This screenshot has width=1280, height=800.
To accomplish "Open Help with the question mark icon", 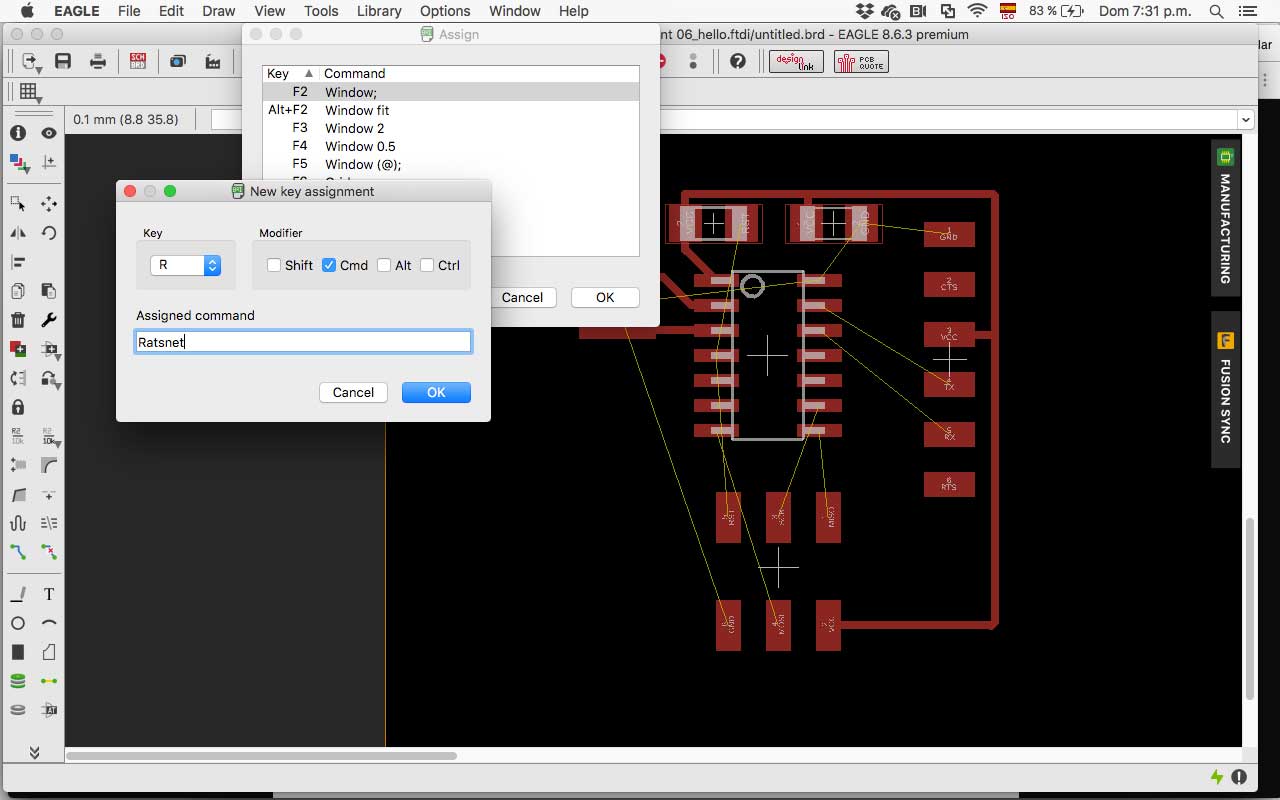I will click(x=738, y=61).
